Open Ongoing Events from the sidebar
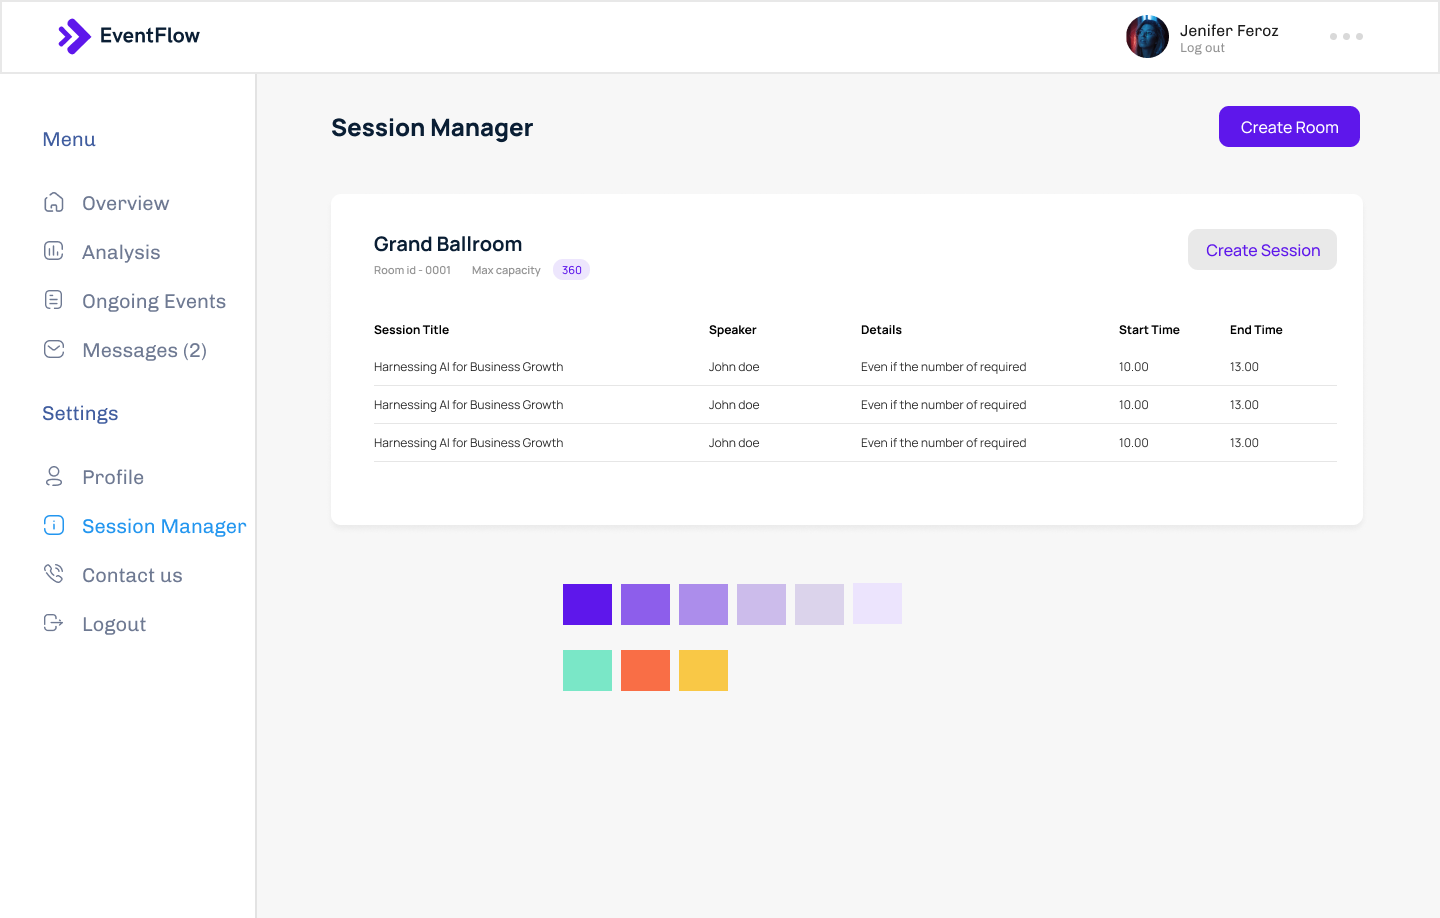1440x918 pixels. click(x=154, y=301)
